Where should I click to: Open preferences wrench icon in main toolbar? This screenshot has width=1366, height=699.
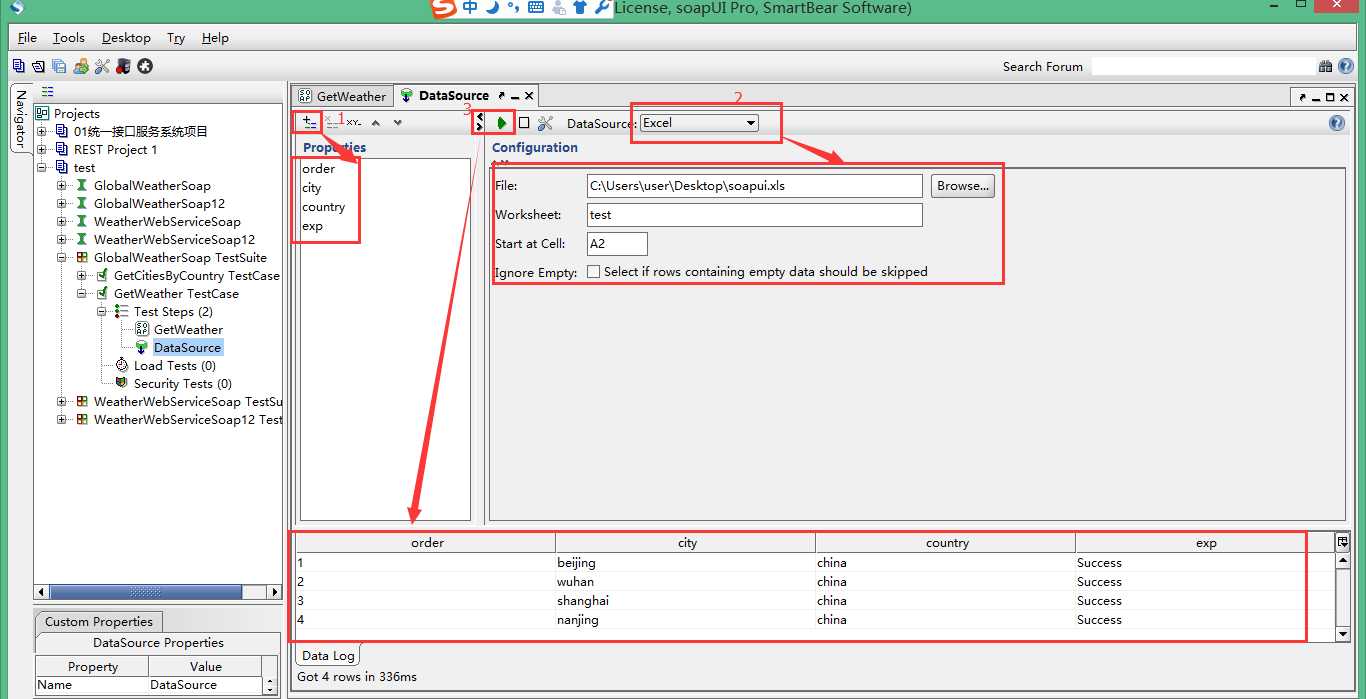pos(102,67)
